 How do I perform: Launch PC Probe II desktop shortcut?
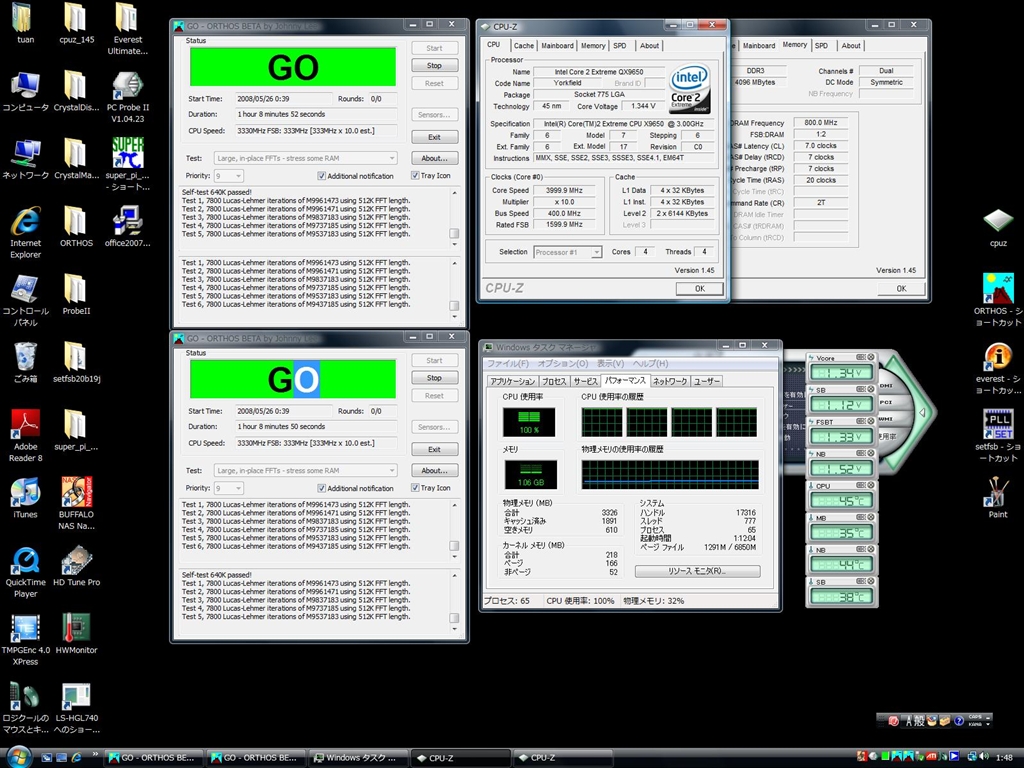(127, 87)
